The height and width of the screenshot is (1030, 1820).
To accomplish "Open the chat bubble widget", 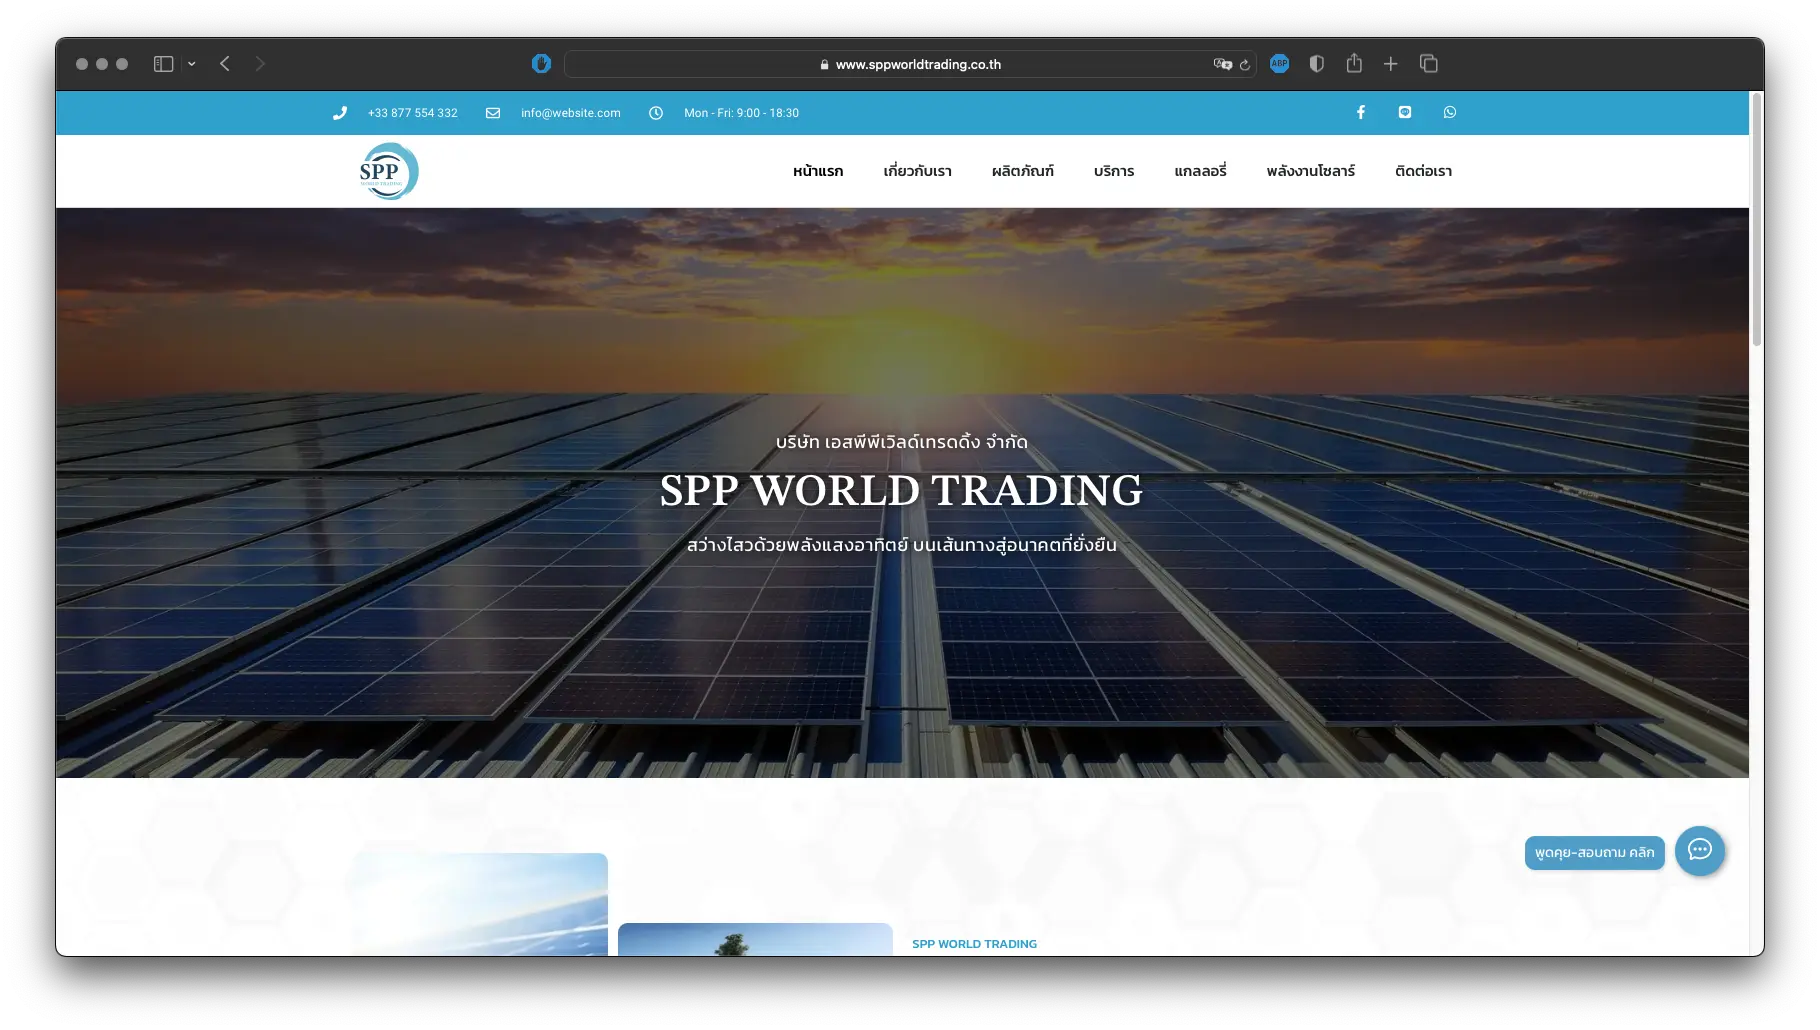I will (1699, 851).
